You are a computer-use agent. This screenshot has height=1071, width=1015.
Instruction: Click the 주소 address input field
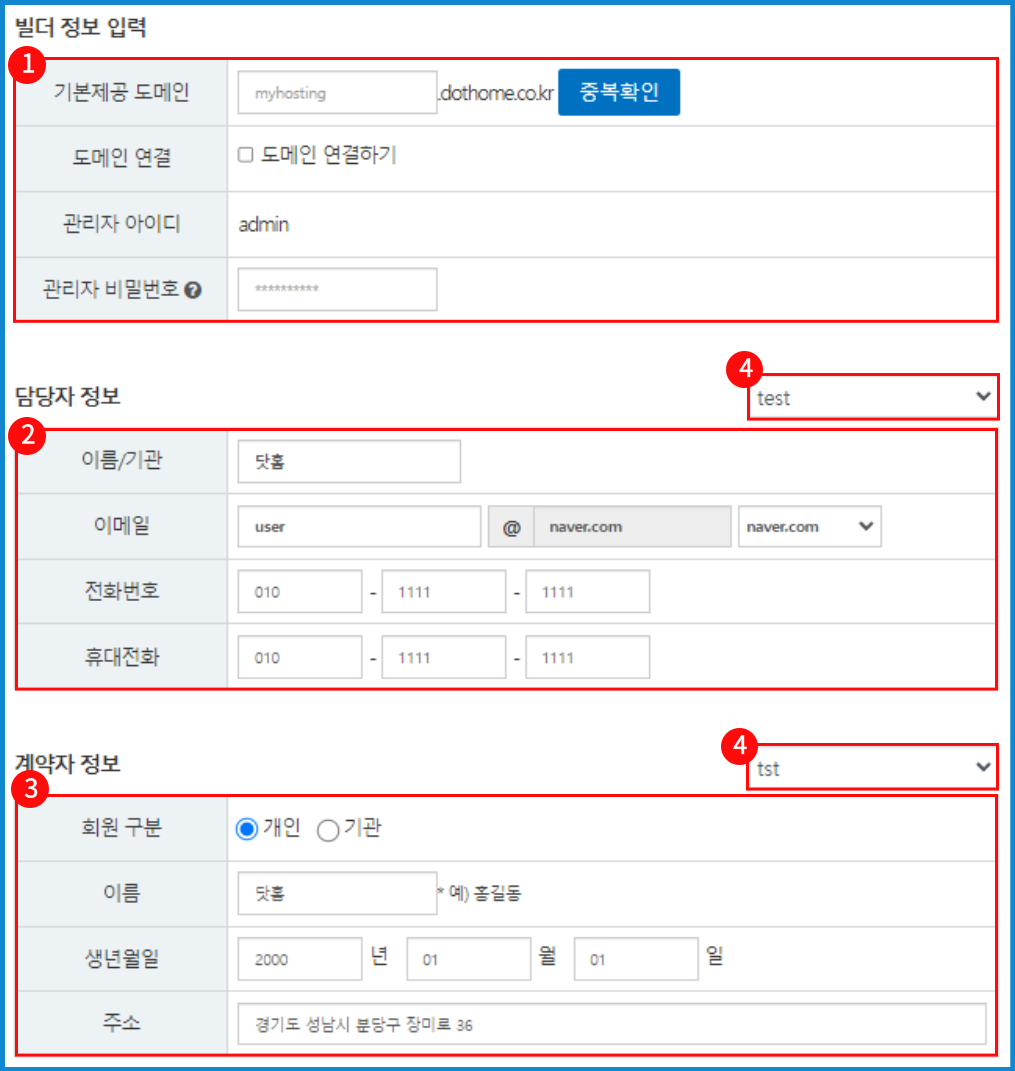click(612, 1025)
